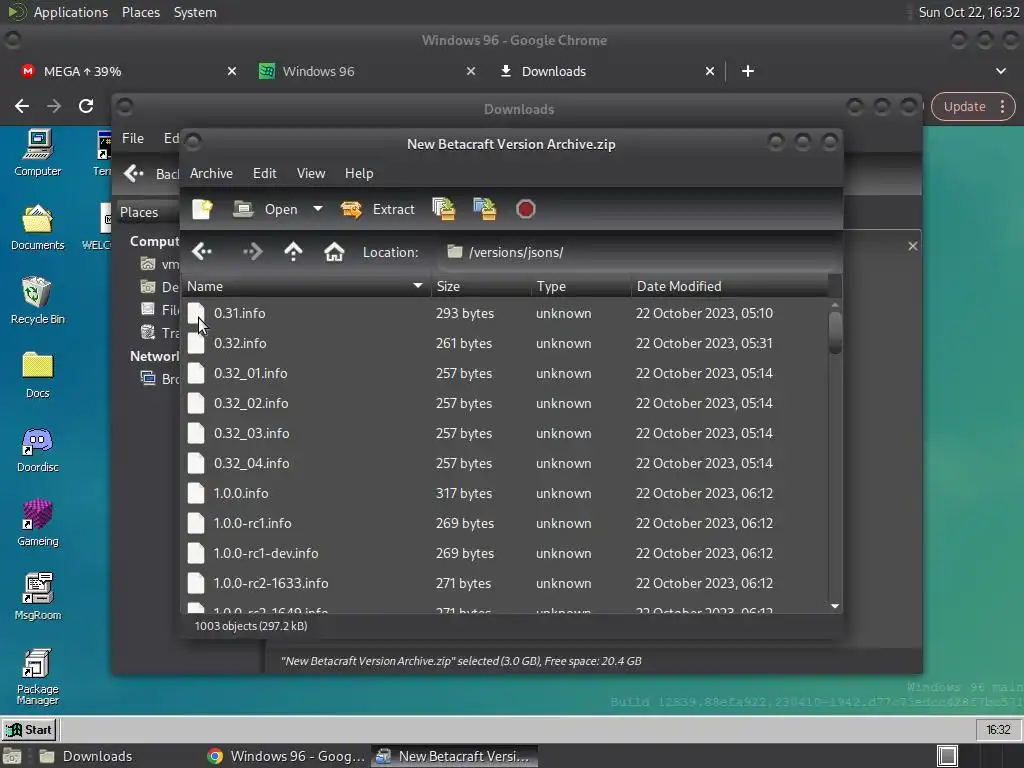This screenshot has height=768, width=1024.
Task: Click Chrome Update button
Action: click(972, 106)
